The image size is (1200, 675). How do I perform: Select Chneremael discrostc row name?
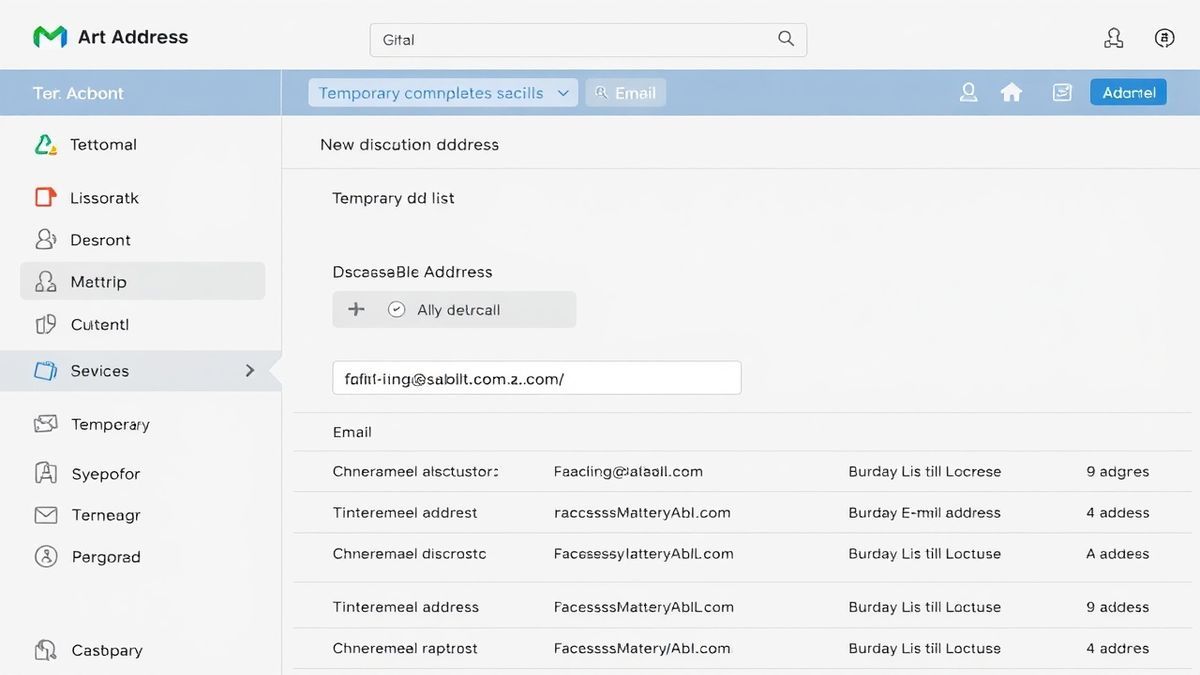coord(409,553)
